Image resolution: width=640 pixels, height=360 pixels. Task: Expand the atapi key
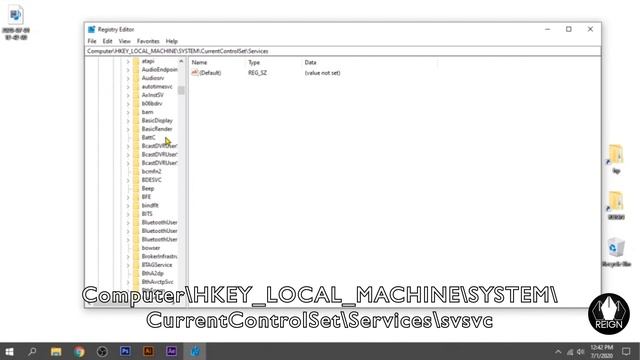128,61
